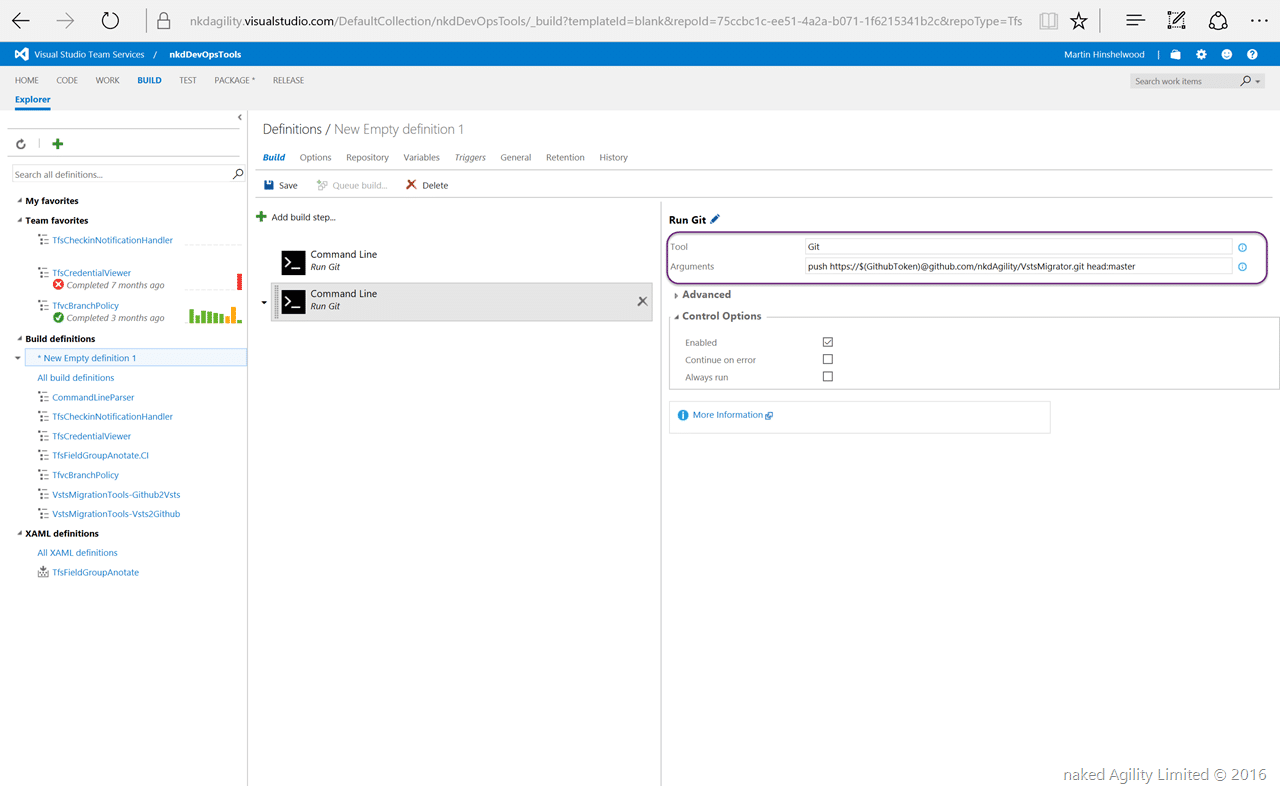Open the help question mark icon
This screenshot has width=1280, height=786.
pos(1252,54)
